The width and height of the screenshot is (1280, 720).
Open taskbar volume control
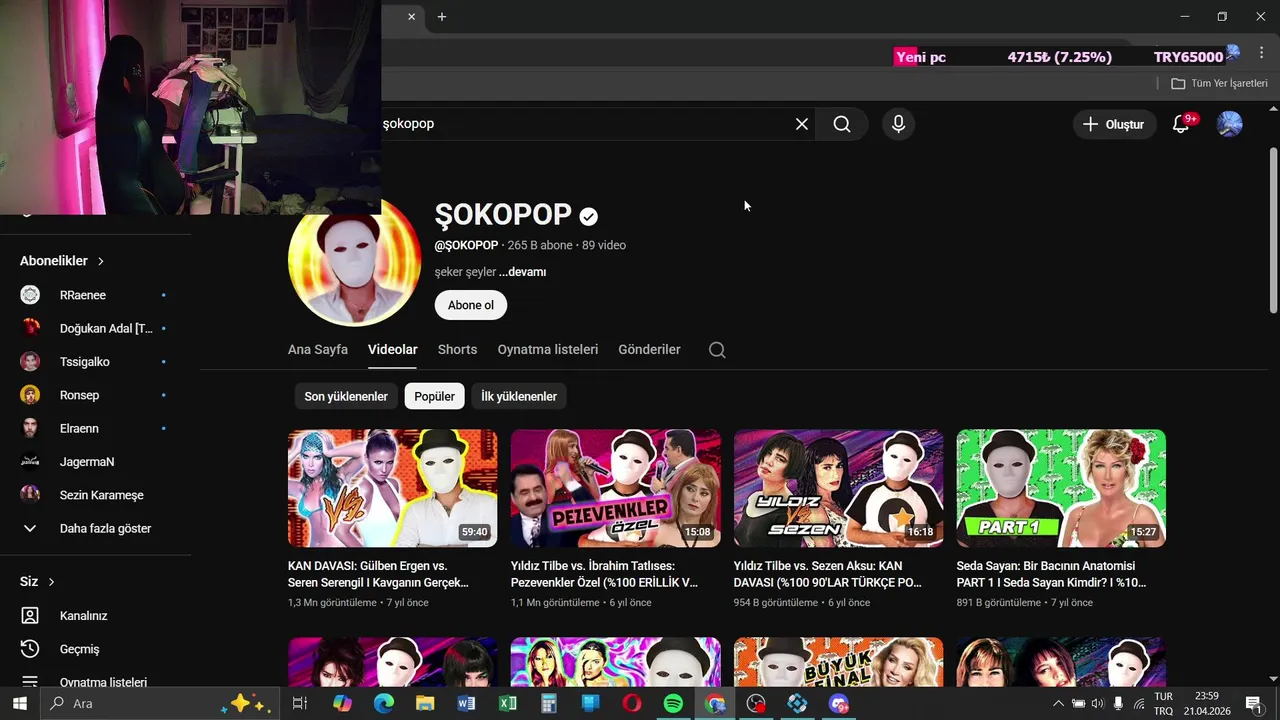click(x=1098, y=704)
